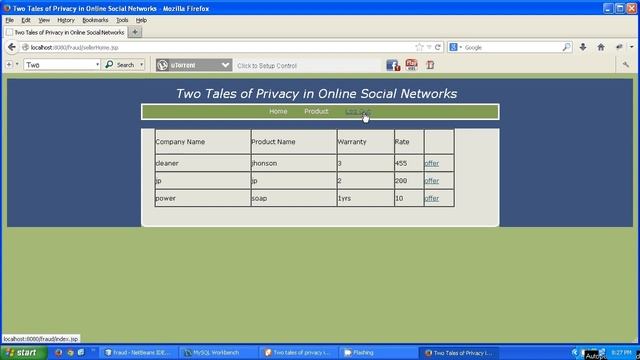The image size is (640, 360).
Task: Click the 455 rate cell
Action: pyautogui.click(x=409, y=163)
